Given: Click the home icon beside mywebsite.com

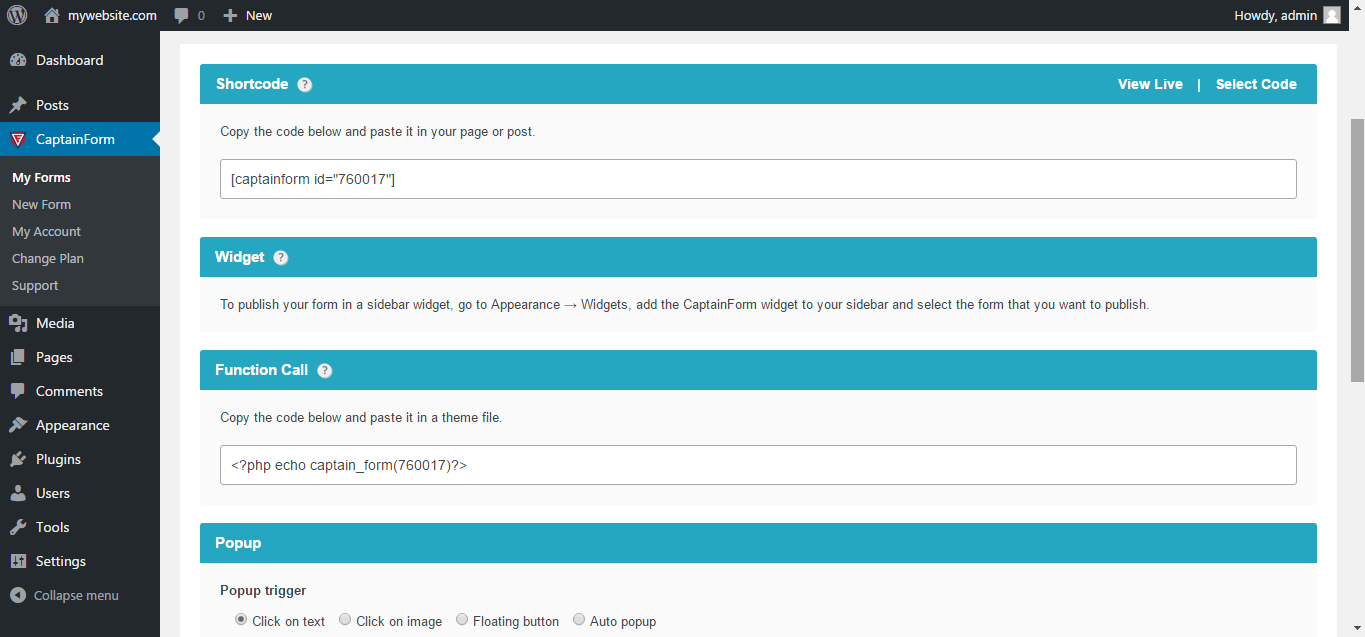Looking at the screenshot, I should click(52, 15).
